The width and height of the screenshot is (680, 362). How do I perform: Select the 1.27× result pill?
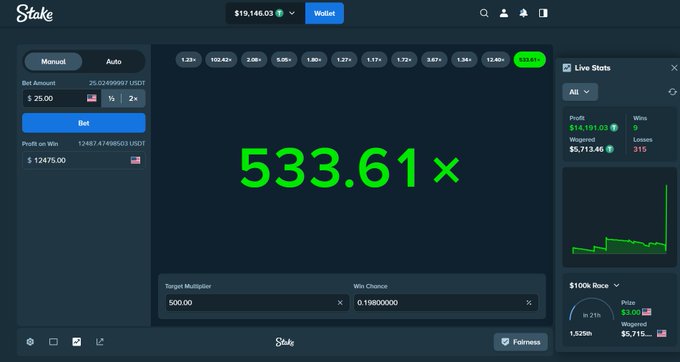click(344, 60)
